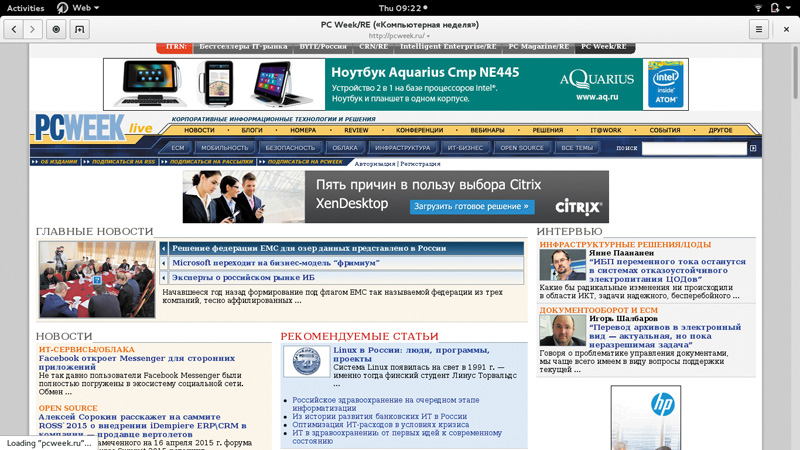The image size is (800, 450).
Task: Click the ОБ ИЗДАНИИ link
Action: coord(58,162)
